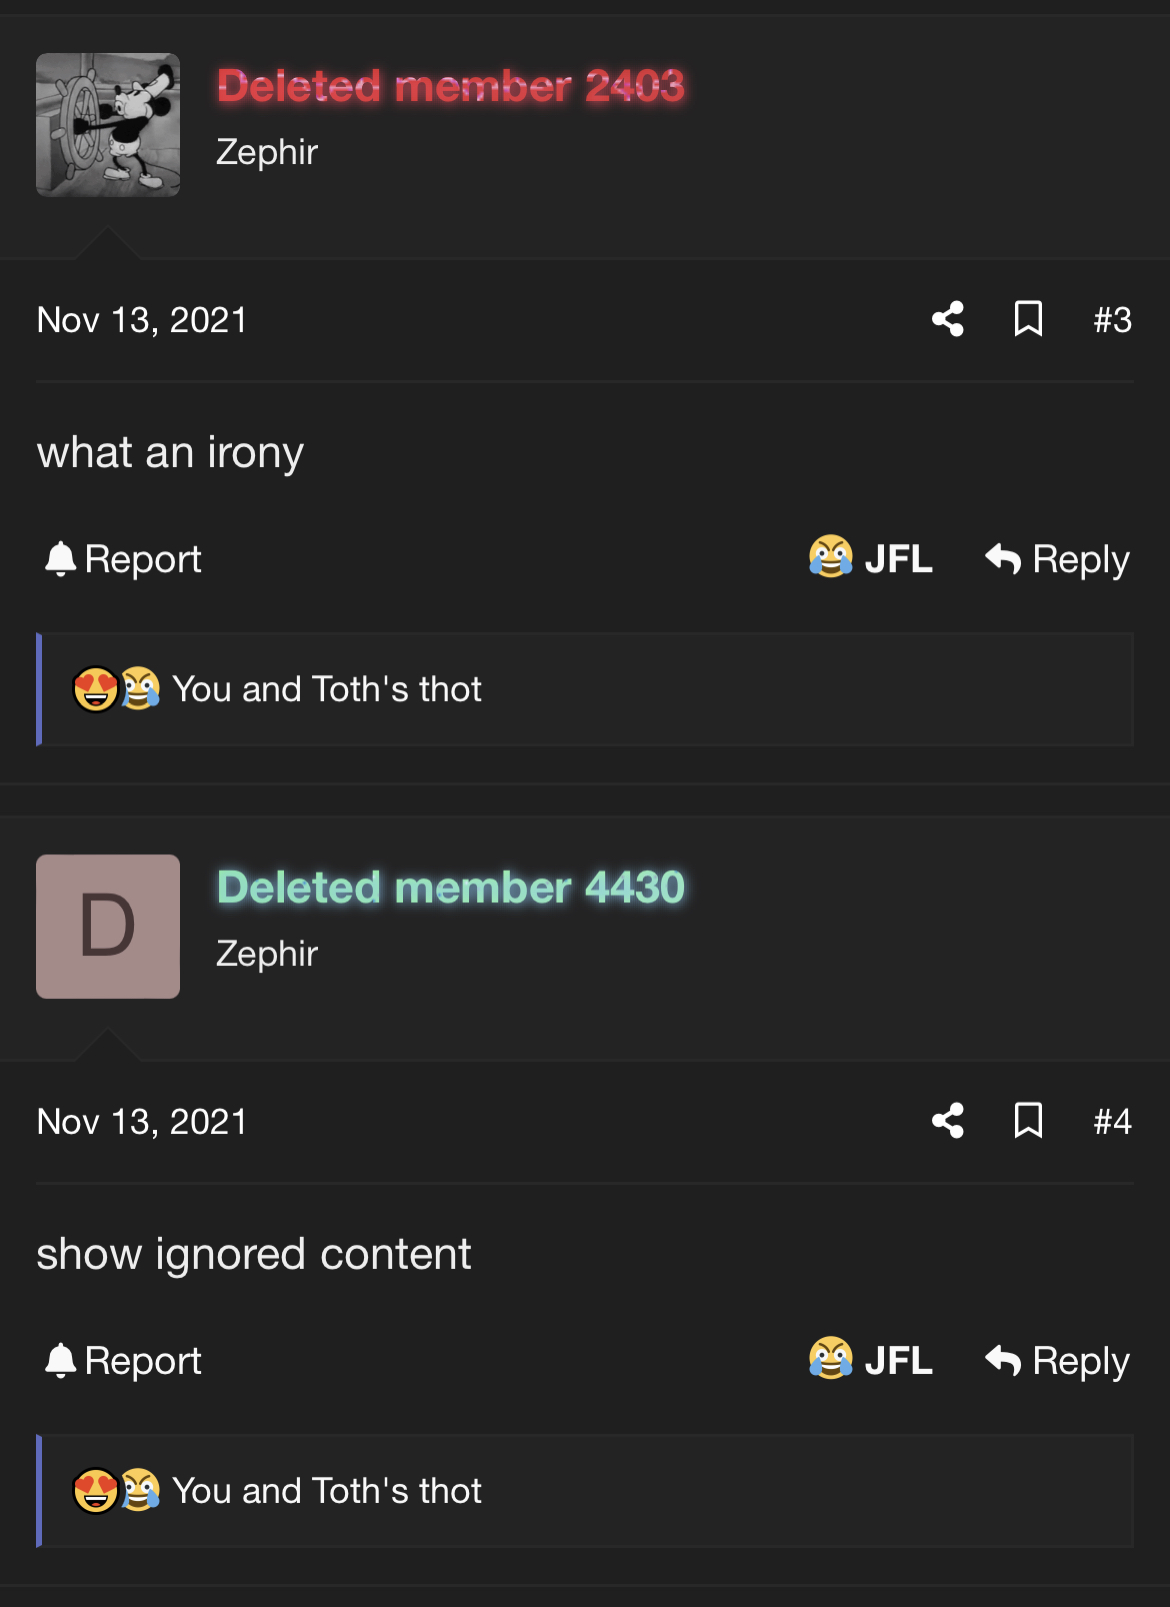Image resolution: width=1170 pixels, height=1607 pixels.
Task: View reaction emojis under post #3
Action: [116, 689]
